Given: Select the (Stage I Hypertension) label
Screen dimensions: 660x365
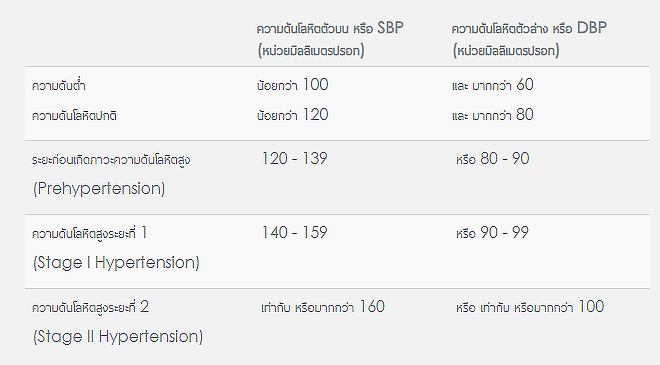Looking at the screenshot, I should click(116, 263).
